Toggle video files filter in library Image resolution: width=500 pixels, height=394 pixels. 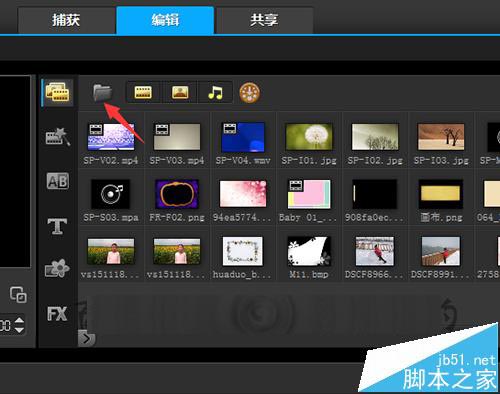coord(143,92)
